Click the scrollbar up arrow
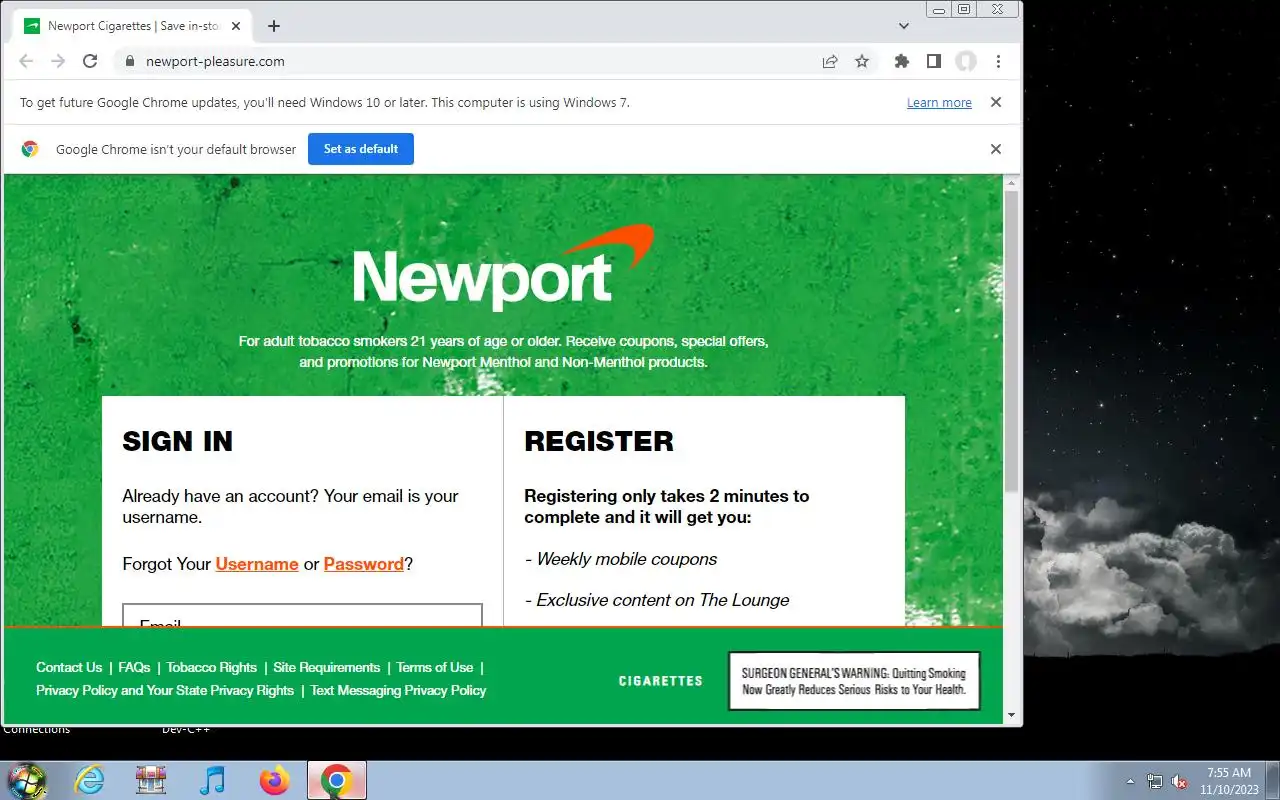 point(1011,183)
